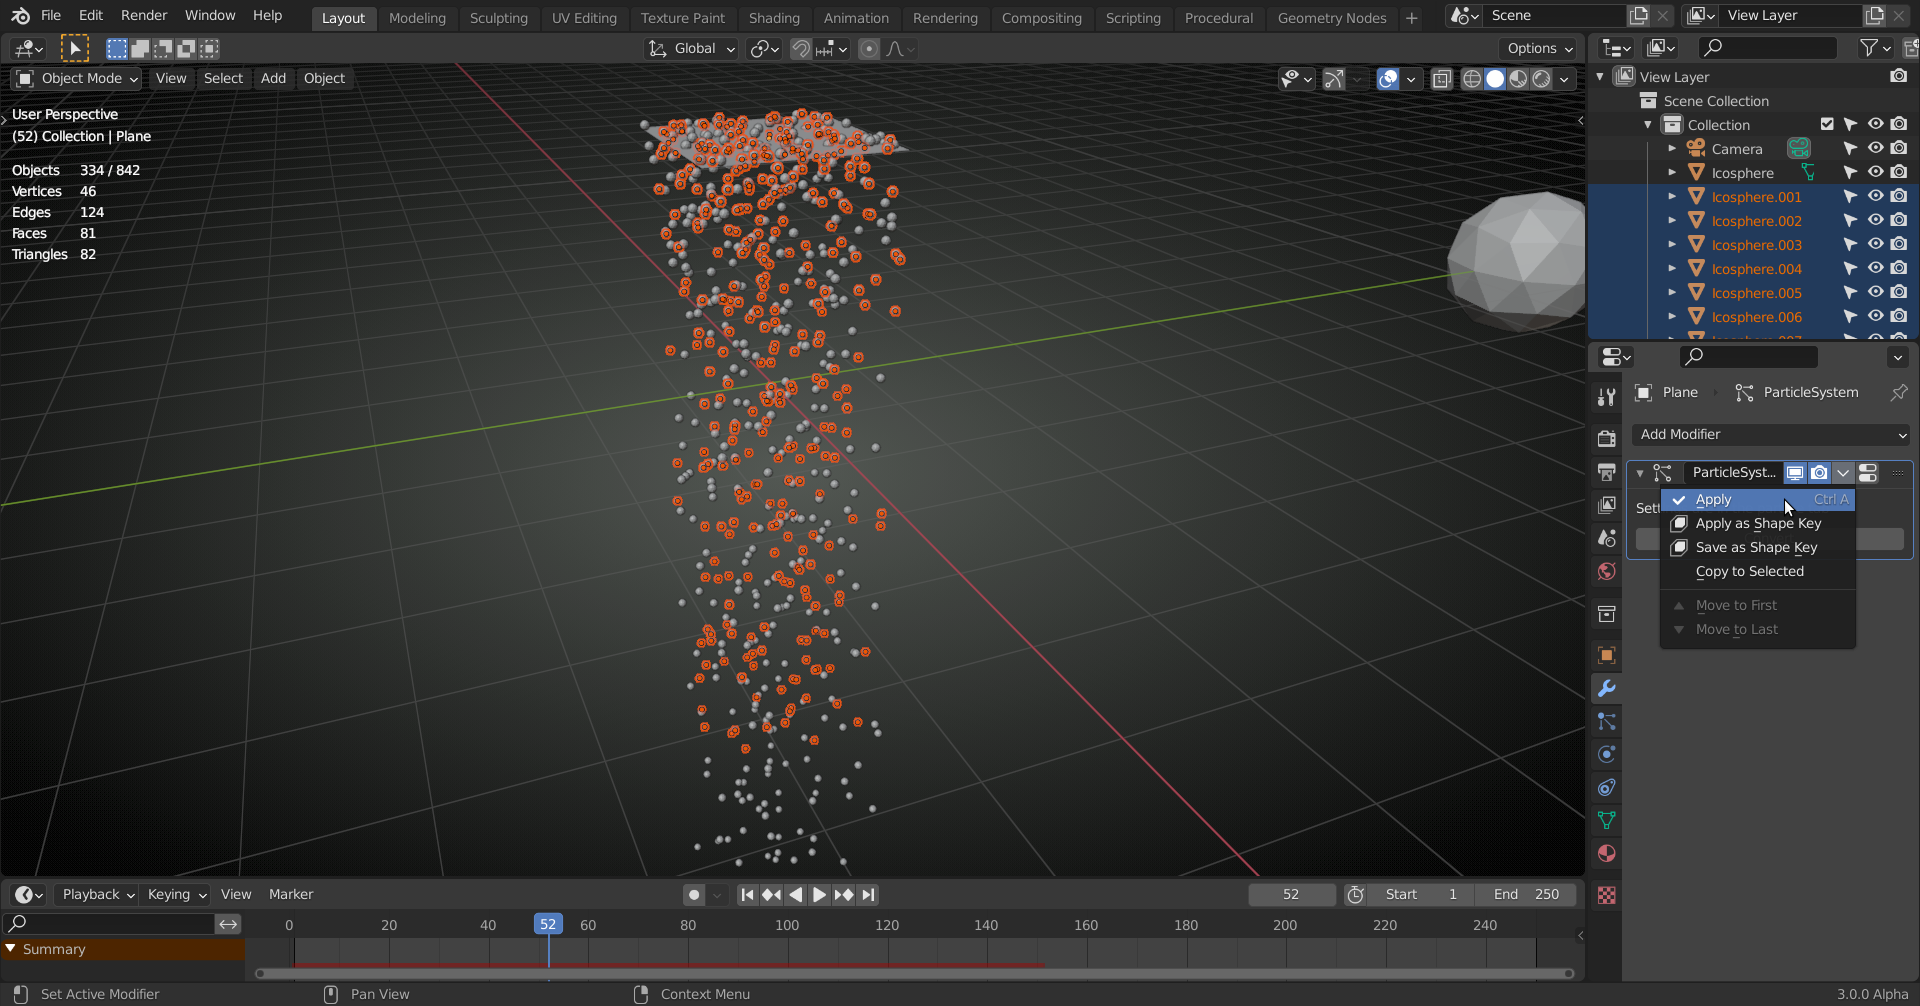Toggle viewport overlays
1920x1006 pixels.
pyautogui.click(x=1387, y=79)
